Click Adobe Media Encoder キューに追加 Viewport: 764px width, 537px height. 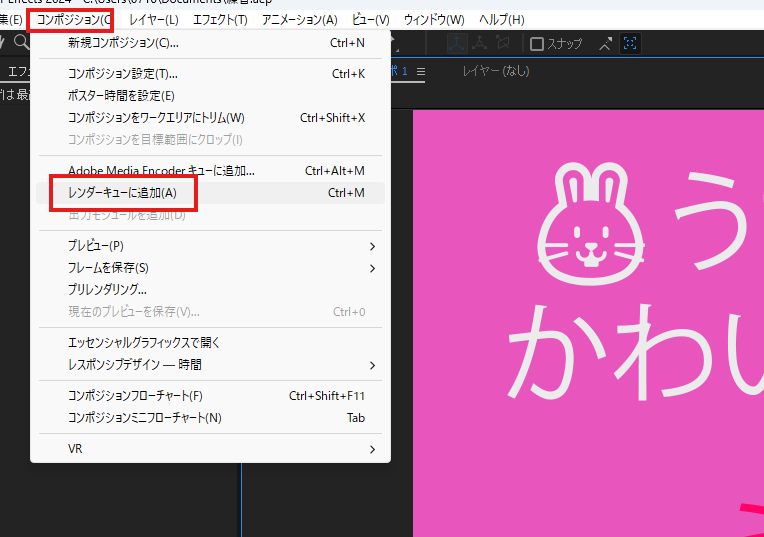pos(161,171)
